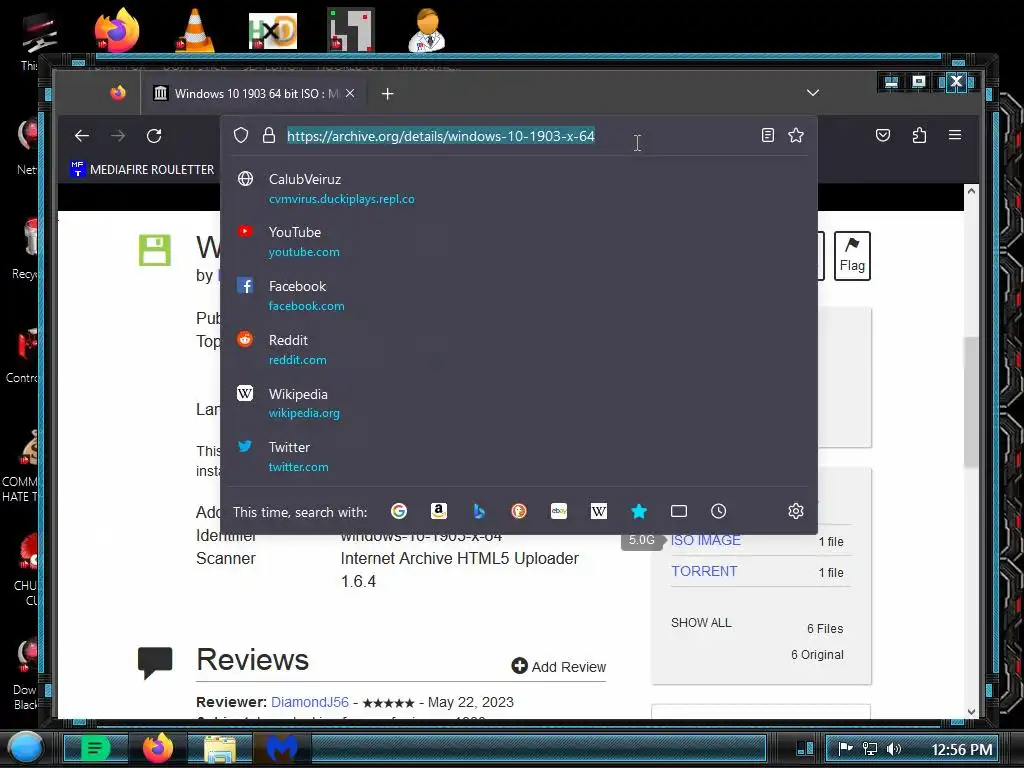Viewport: 1024px width, 768px height.
Task: Search this time with eBay
Action: [559, 511]
